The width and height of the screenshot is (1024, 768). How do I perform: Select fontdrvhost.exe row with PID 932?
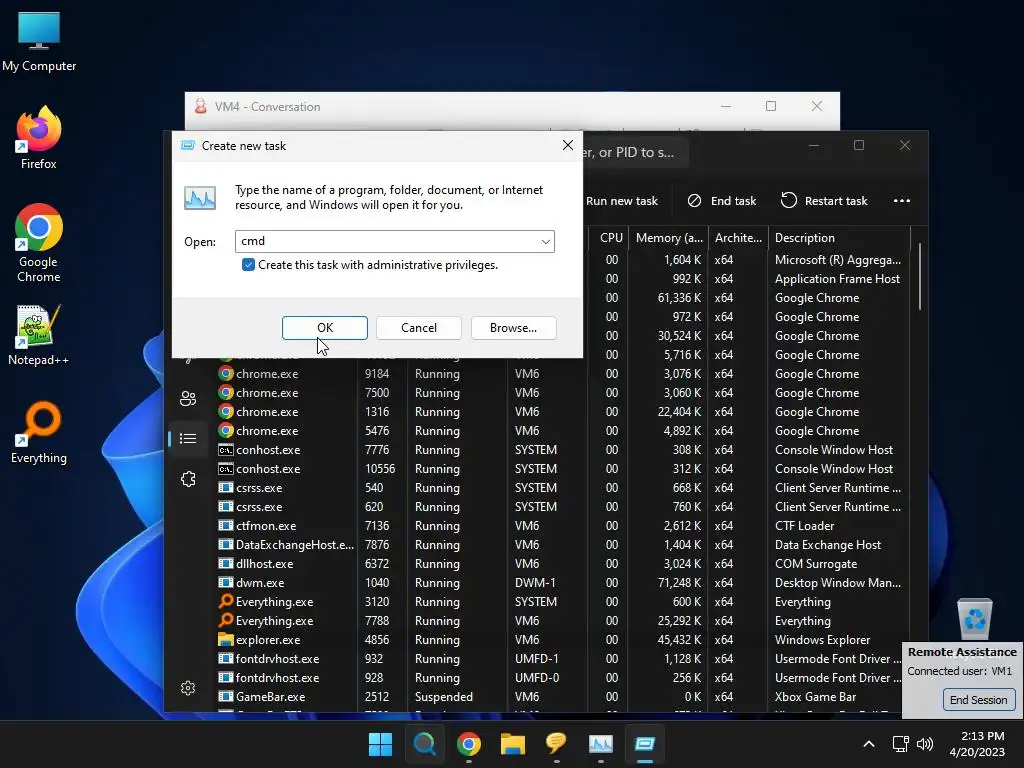click(x=562, y=658)
